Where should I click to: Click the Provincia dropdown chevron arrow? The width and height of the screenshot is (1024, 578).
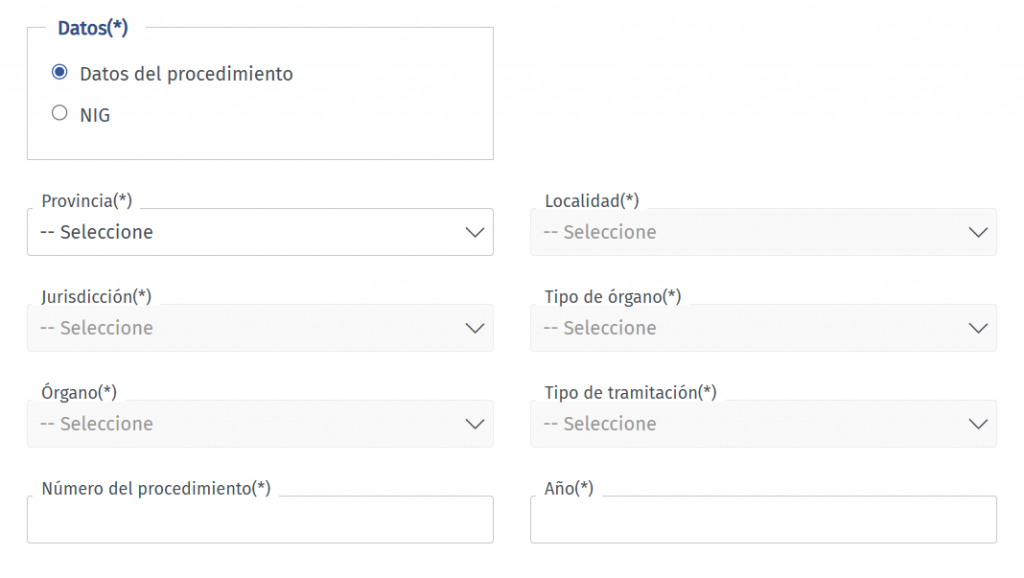point(475,232)
